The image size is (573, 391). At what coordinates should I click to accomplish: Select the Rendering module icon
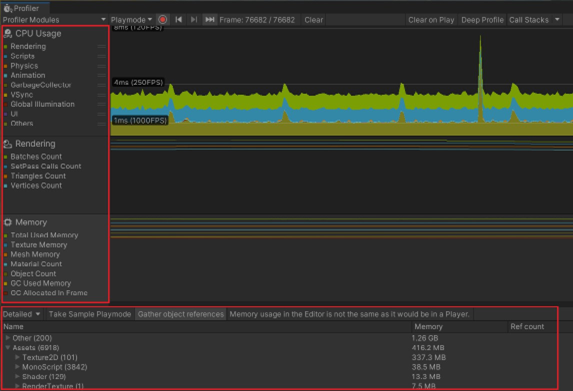8,144
